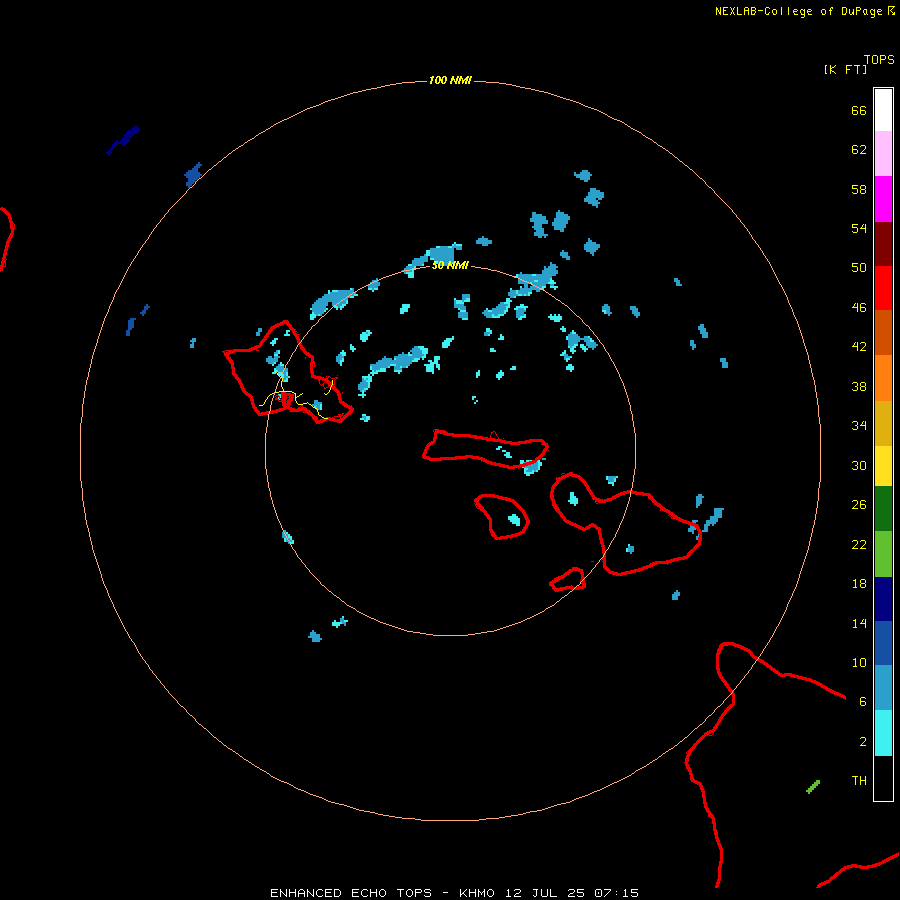Click the 50 legend value
The width and height of the screenshot is (900, 900).
(x=859, y=267)
